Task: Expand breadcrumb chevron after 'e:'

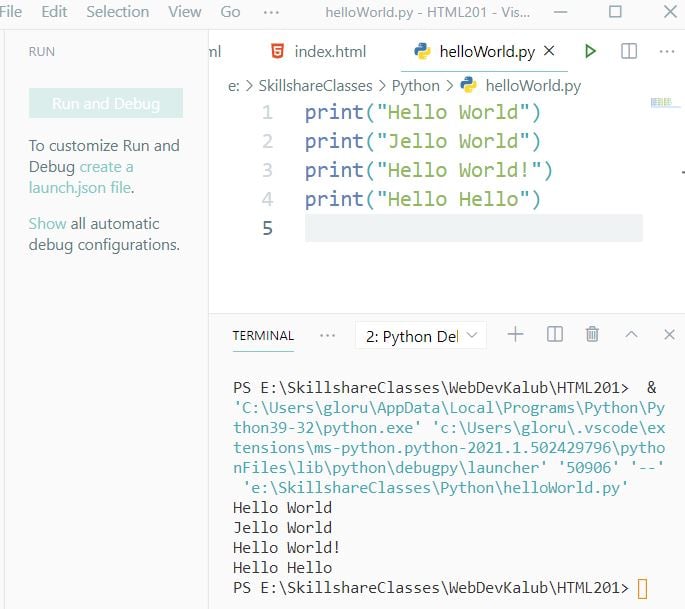Action: coord(249,86)
